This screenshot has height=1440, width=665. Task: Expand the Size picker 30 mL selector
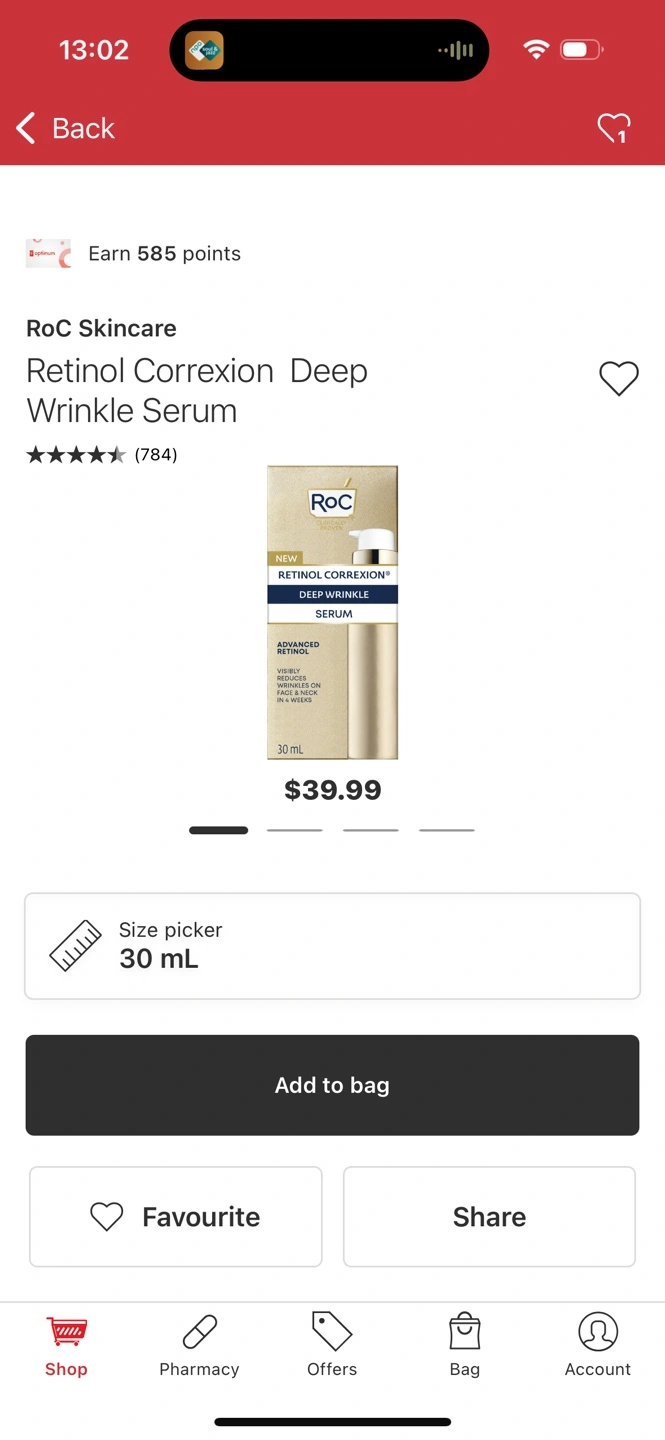[332, 946]
